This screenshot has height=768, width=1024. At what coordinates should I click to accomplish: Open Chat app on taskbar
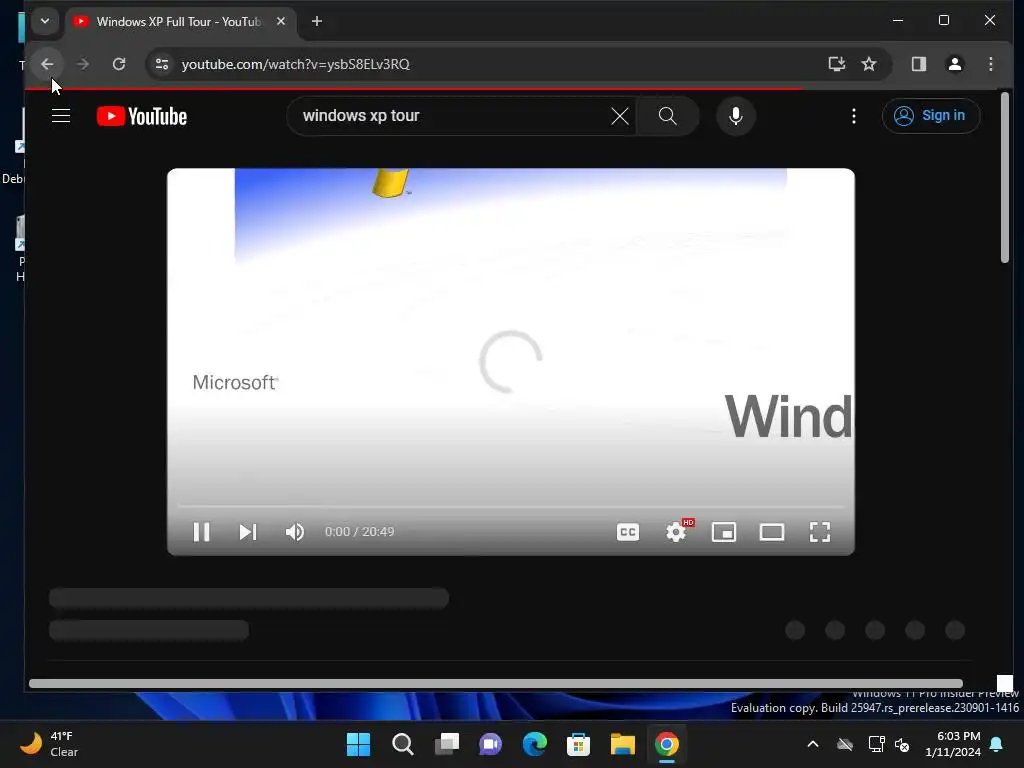point(490,744)
